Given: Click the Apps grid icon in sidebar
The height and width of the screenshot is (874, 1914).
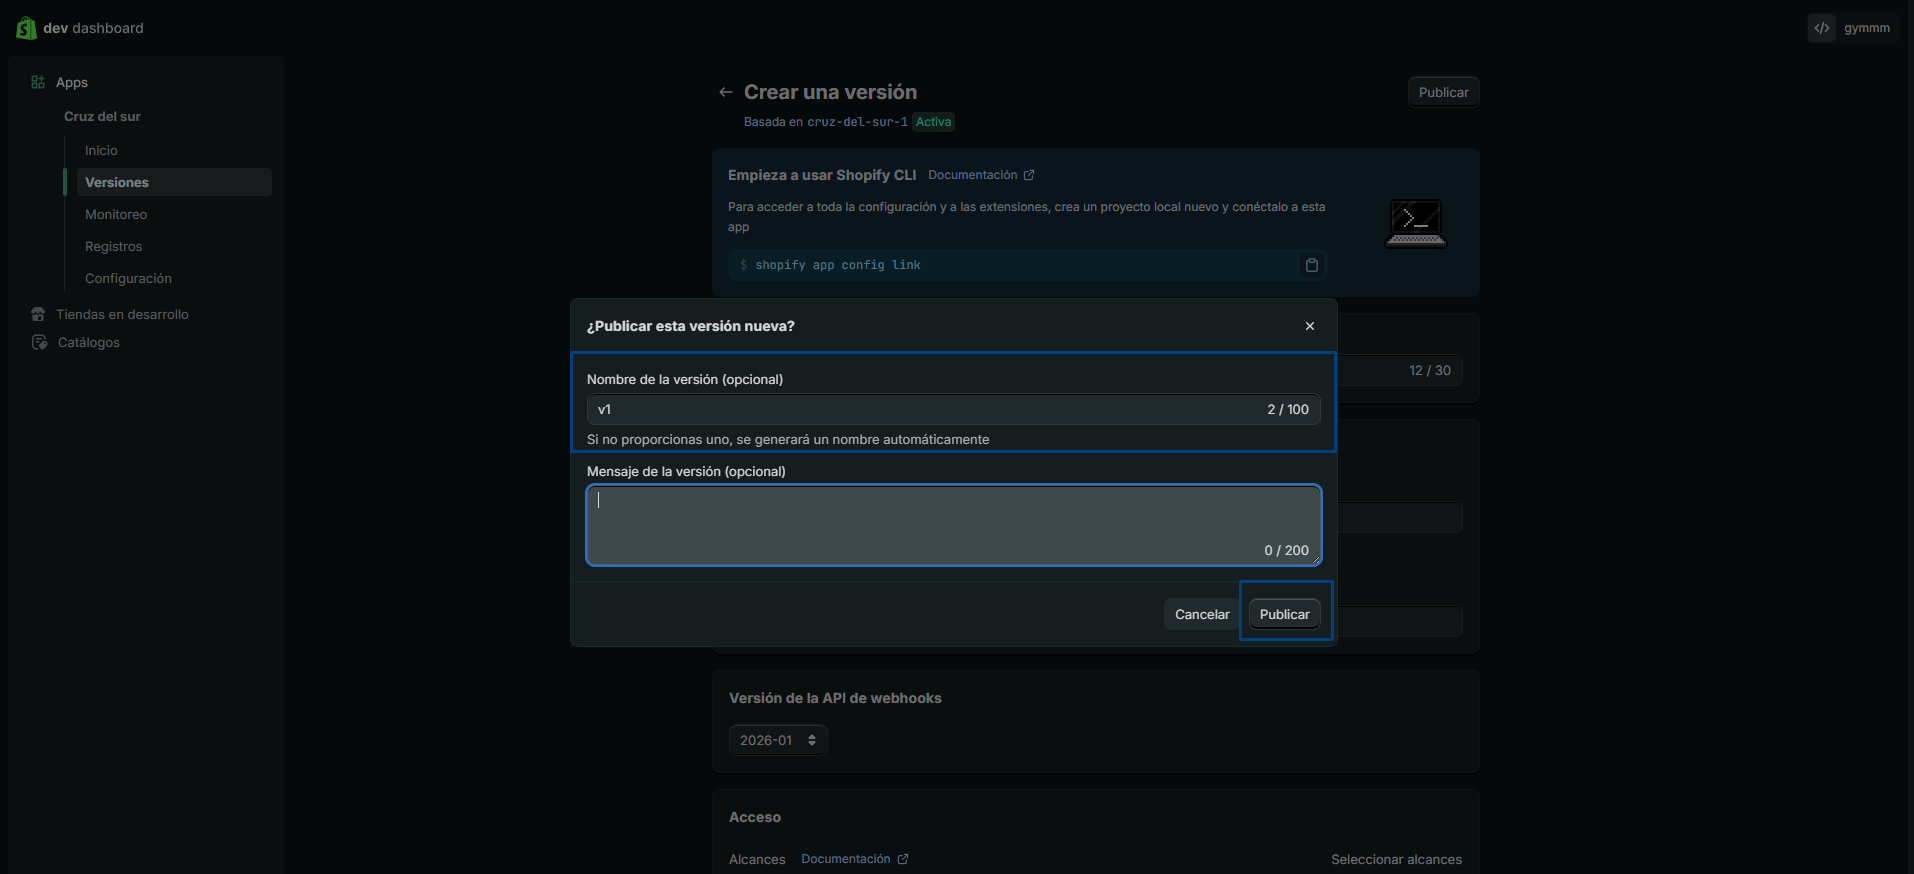Looking at the screenshot, I should point(38,82).
